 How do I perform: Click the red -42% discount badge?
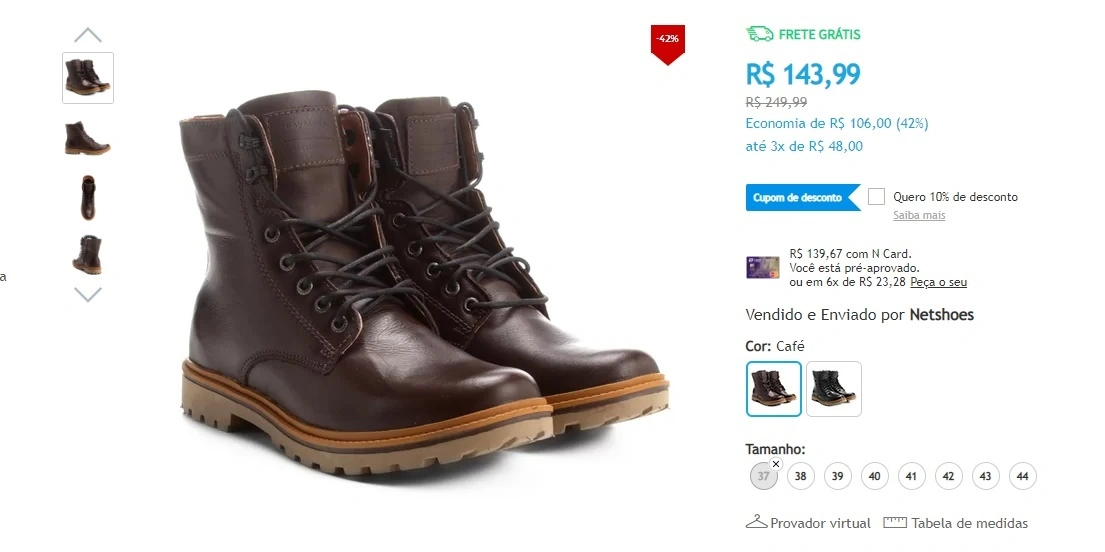(x=668, y=42)
